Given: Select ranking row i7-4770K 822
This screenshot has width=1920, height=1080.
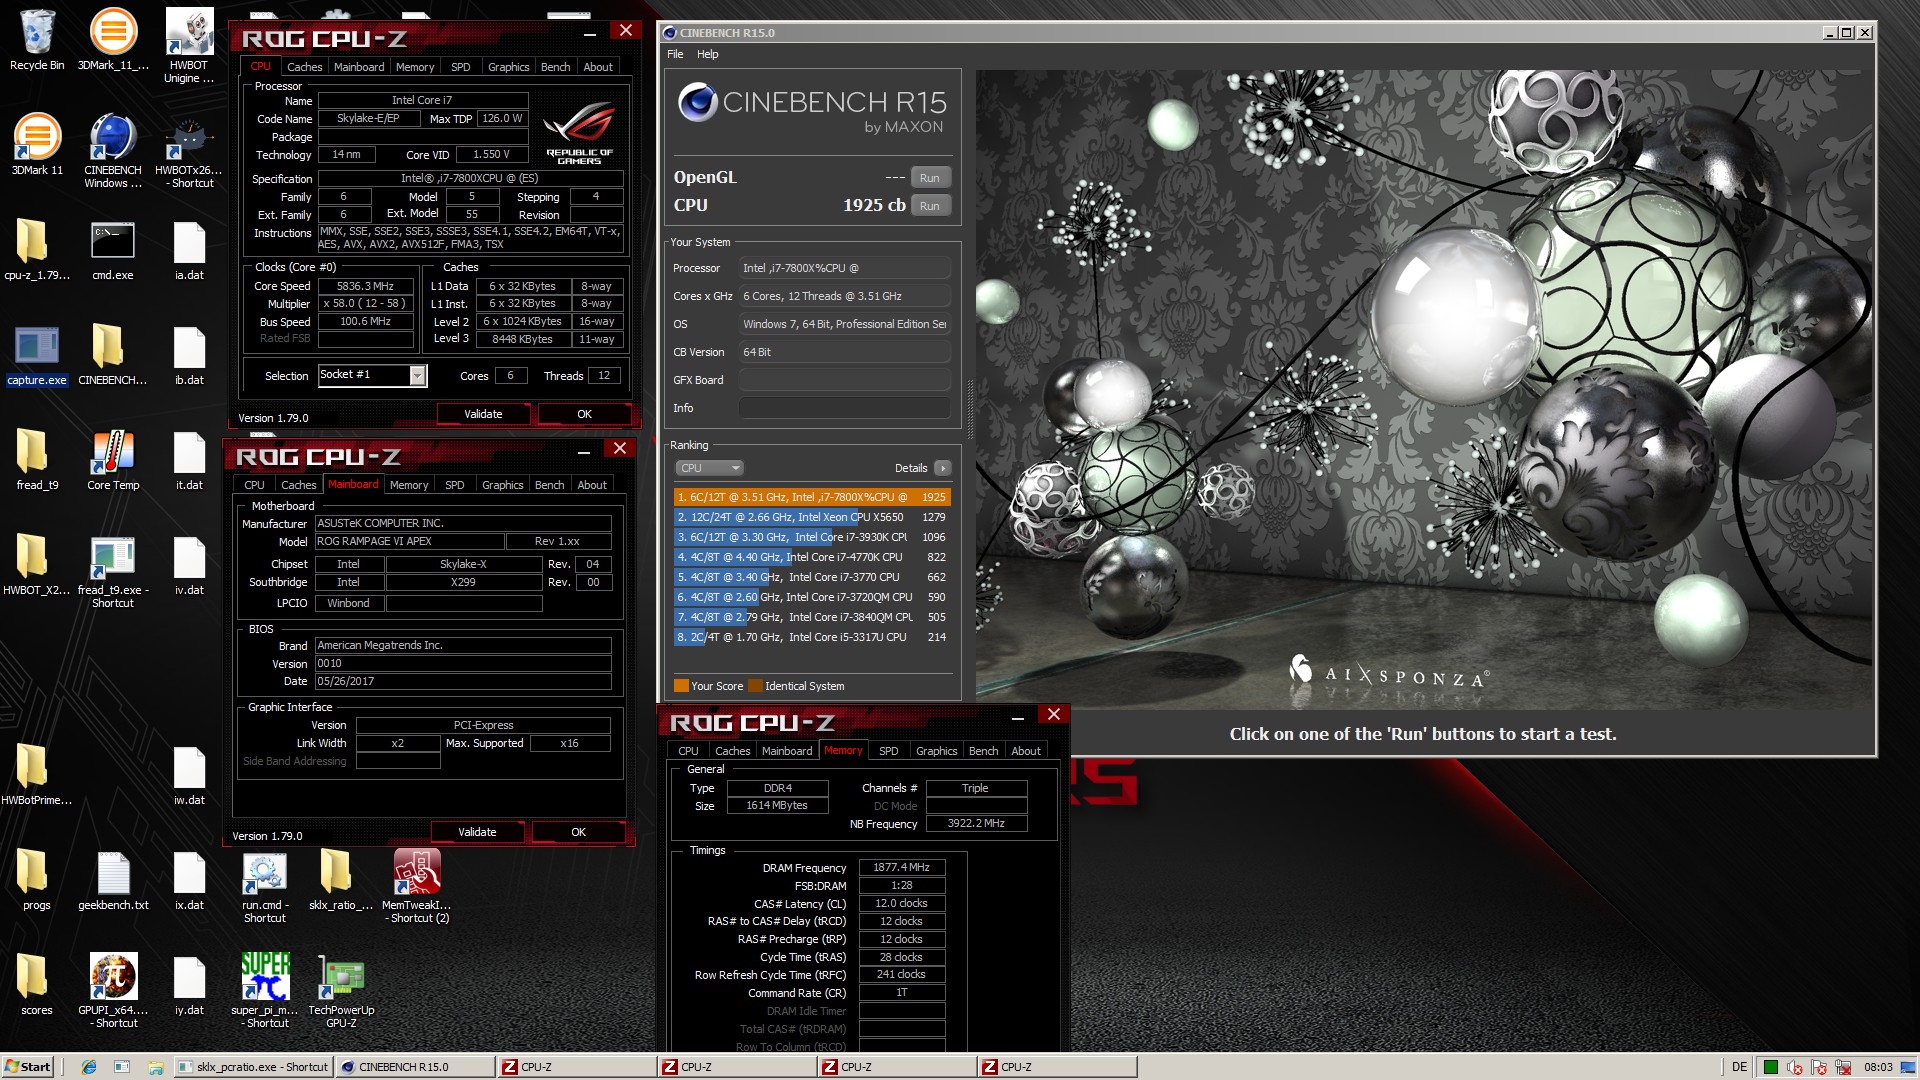Looking at the screenshot, I should click(811, 557).
